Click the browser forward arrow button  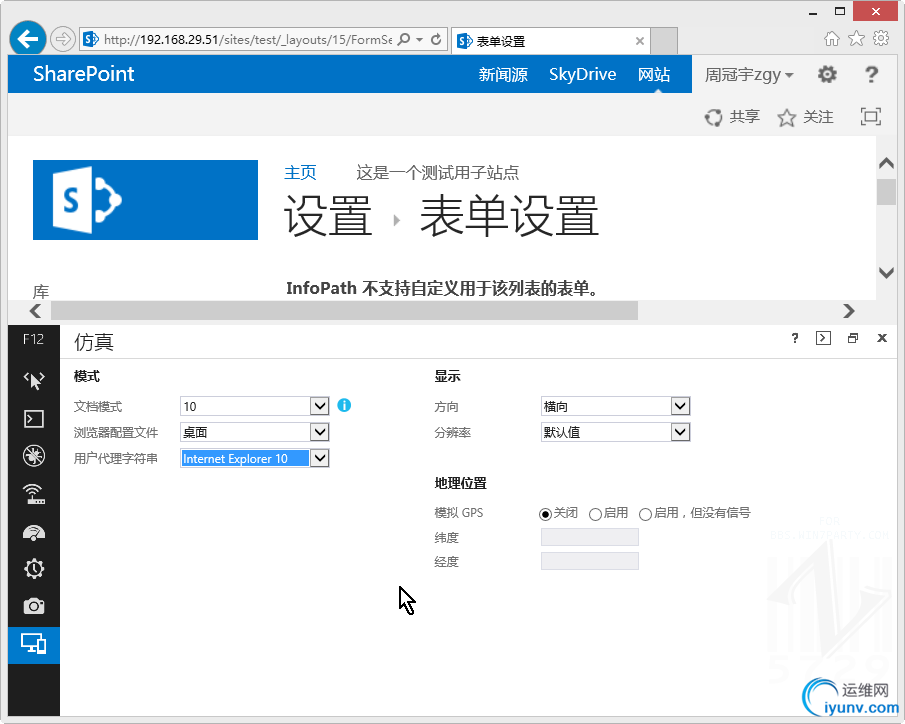62,39
